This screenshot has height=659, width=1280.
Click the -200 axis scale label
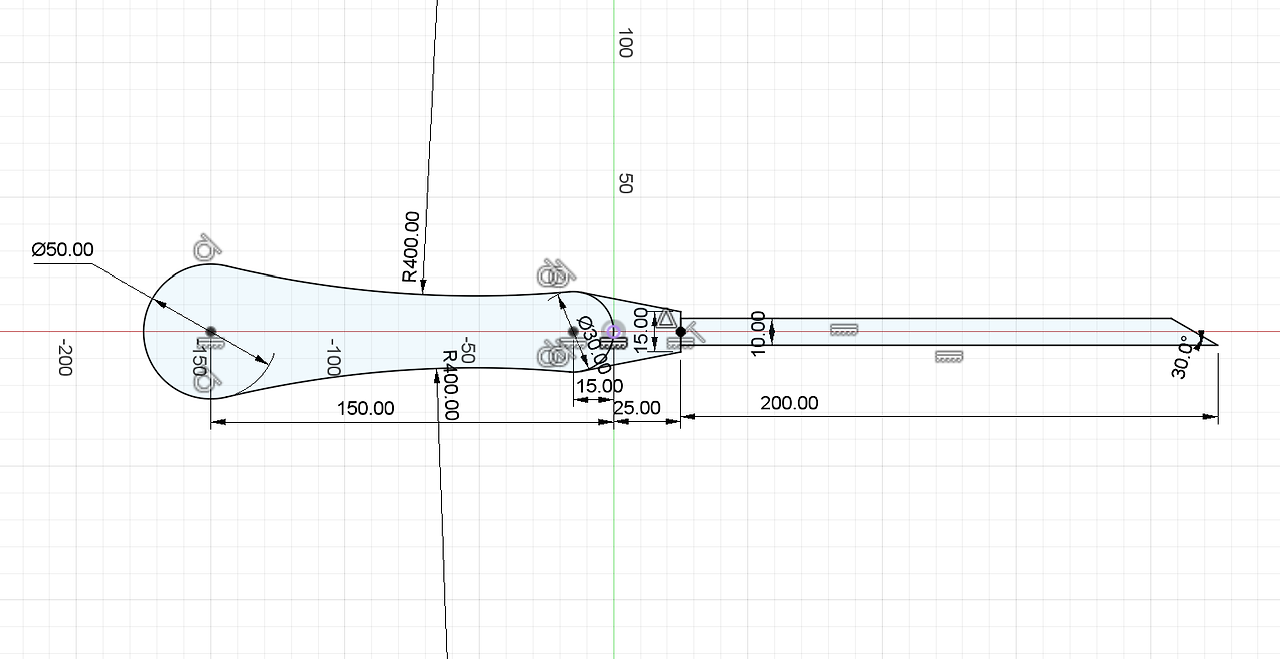65,358
